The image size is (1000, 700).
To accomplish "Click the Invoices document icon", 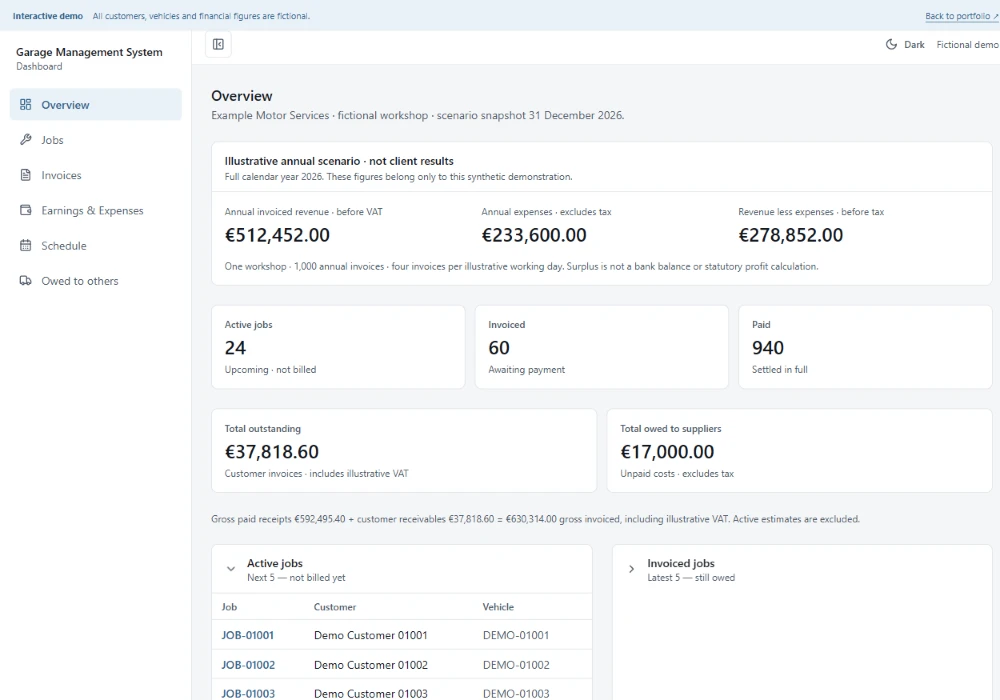I will point(26,175).
